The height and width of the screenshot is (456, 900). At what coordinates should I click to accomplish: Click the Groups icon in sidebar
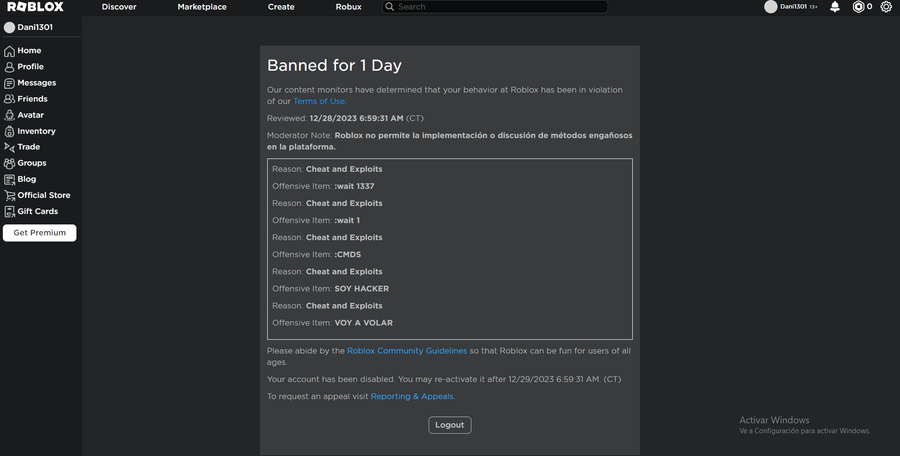pyautogui.click(x=9, y=163)
